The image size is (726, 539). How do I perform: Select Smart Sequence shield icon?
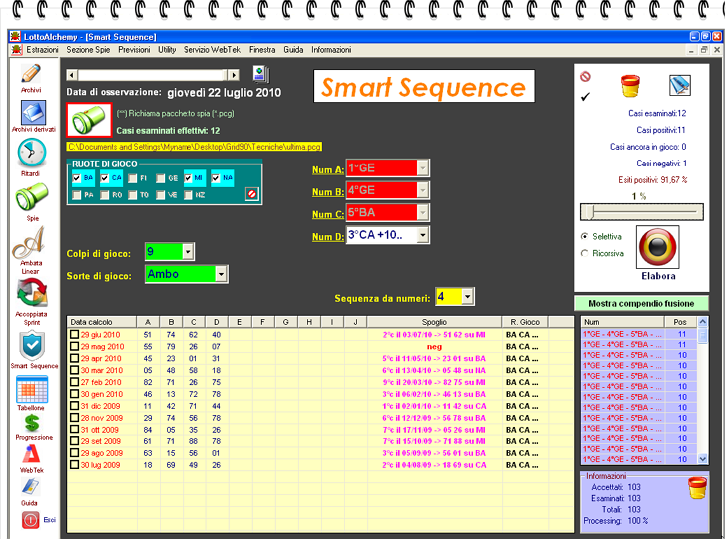click(x=32, y=346)
